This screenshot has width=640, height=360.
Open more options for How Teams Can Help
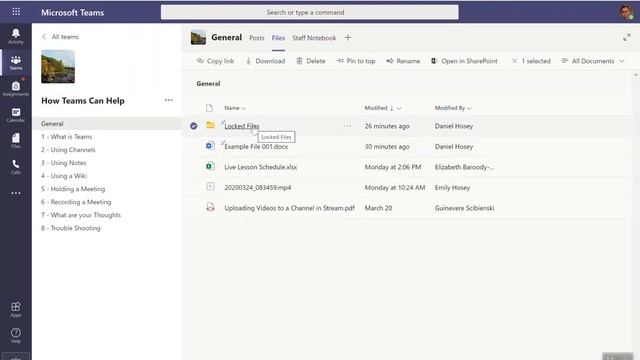169,100
